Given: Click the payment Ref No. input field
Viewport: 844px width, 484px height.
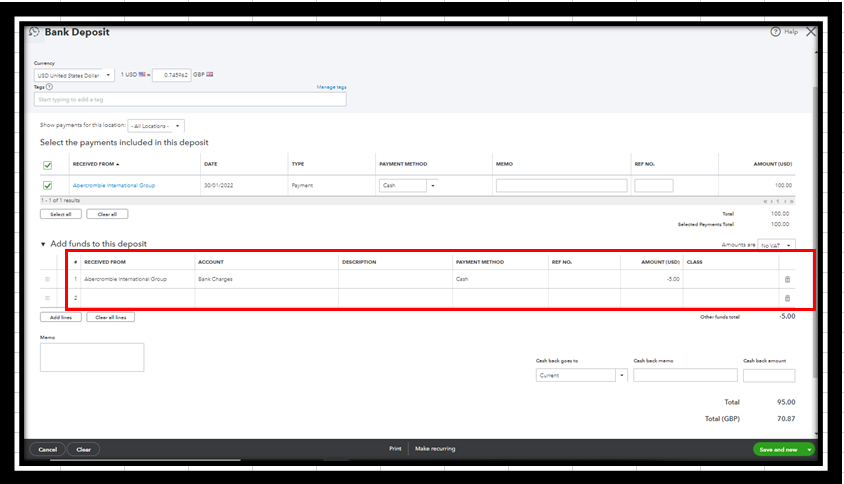Looking at the screenshot, I should point(653,185).
